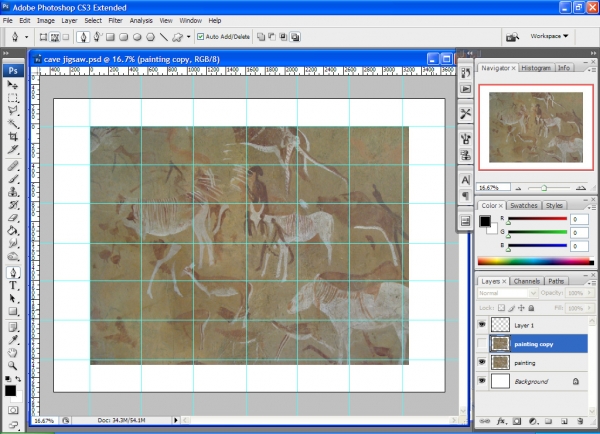600x434 pixels.
Task: Select the Clone Stamp tool
Action: click(x=13, y=192)
